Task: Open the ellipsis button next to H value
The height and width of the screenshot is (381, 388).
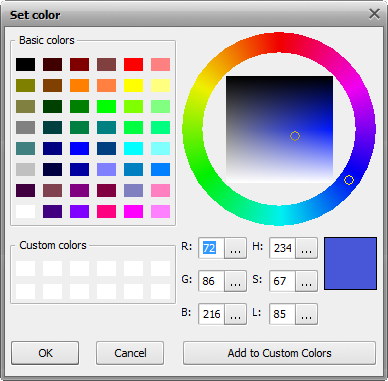Action: click(x=306, y=248)
